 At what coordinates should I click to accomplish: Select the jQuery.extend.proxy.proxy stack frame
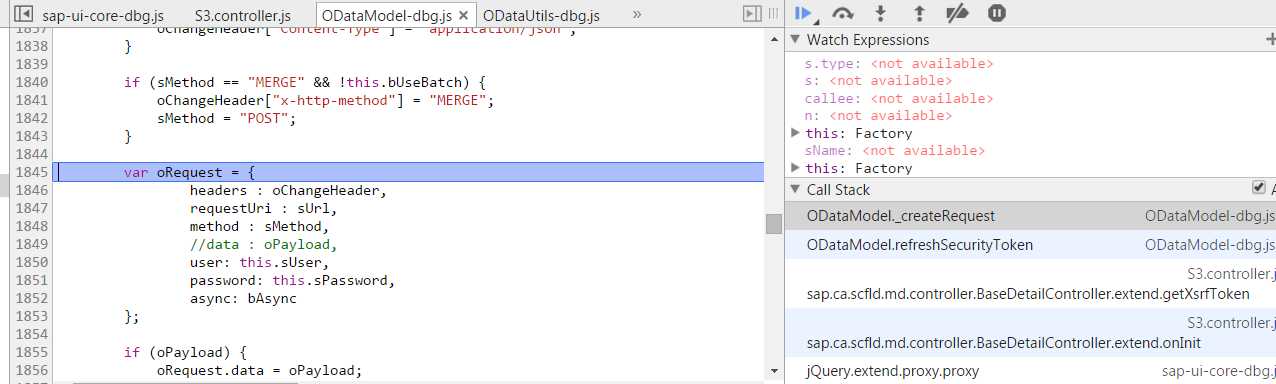pos(1030,371)
